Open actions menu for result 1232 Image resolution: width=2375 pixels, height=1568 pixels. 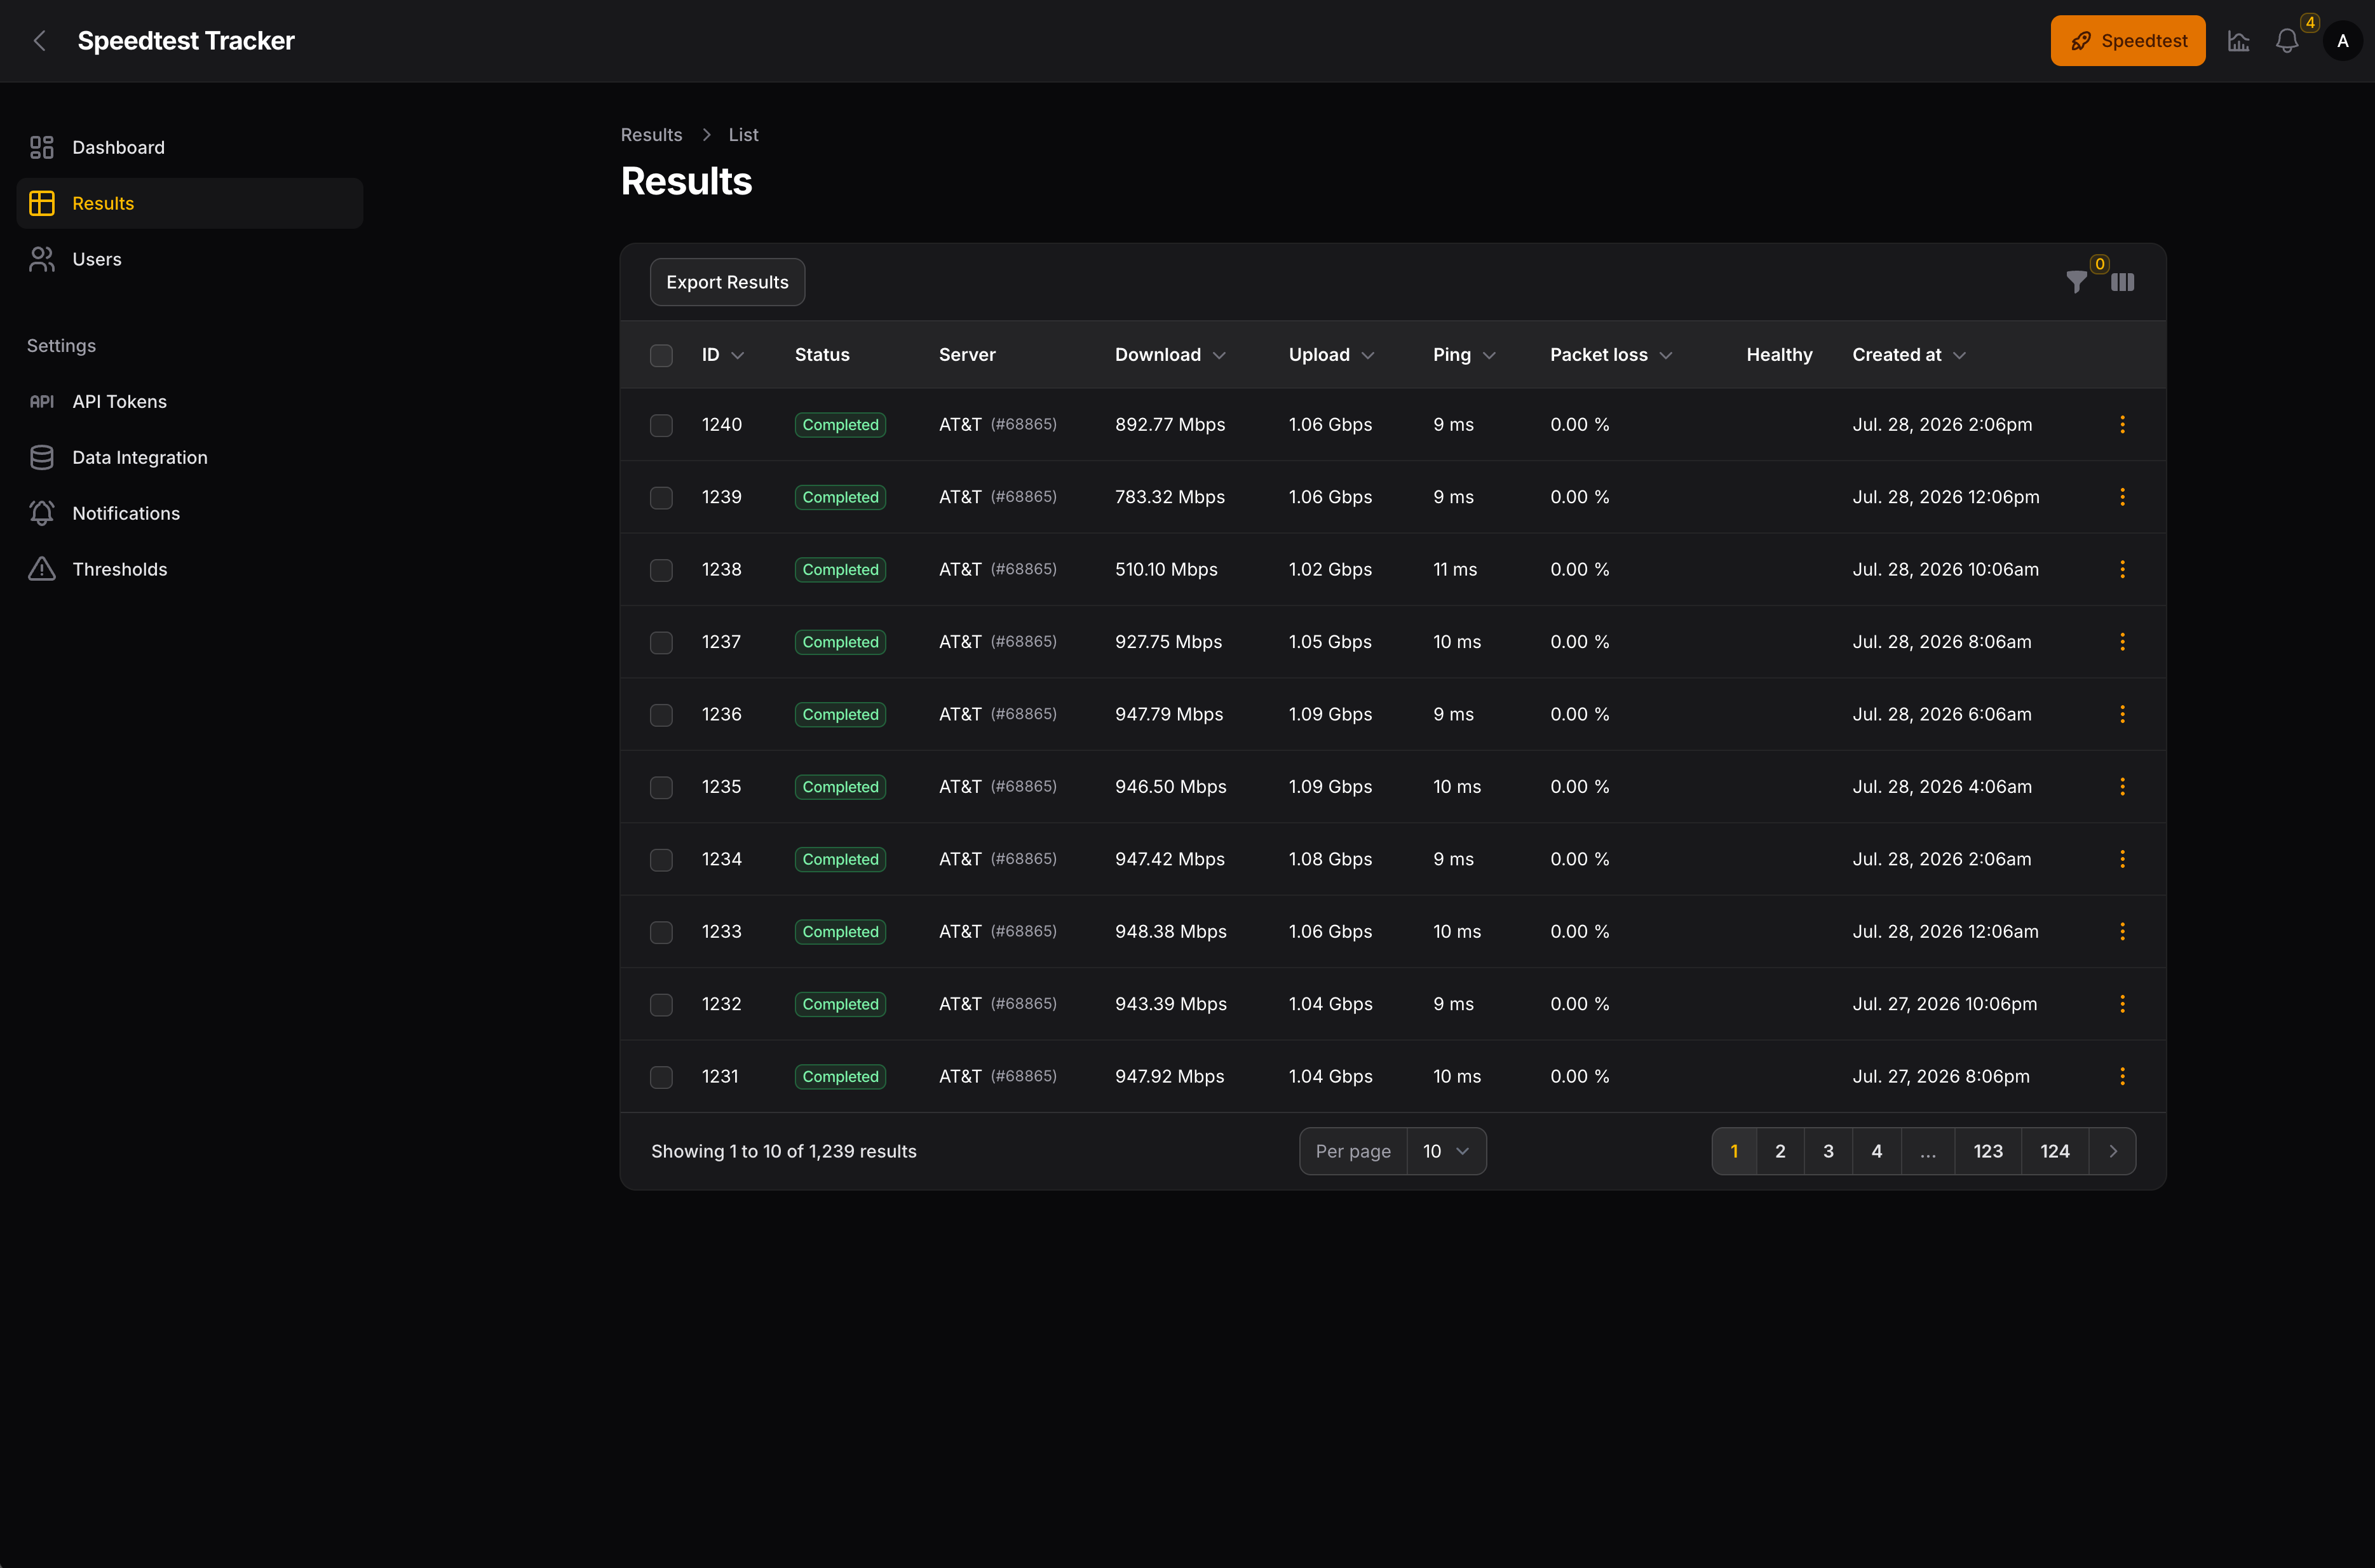point(2122,1004)
